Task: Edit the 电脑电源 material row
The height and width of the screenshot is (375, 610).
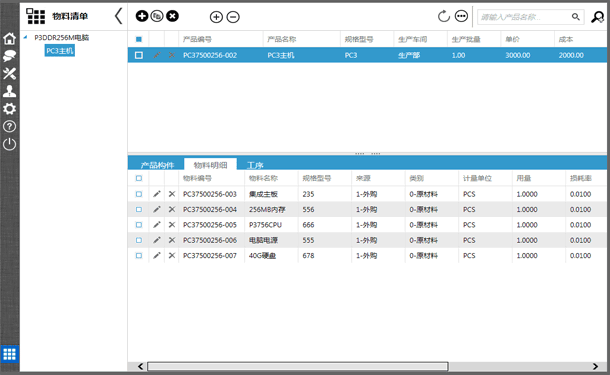Action: point(157,240)
